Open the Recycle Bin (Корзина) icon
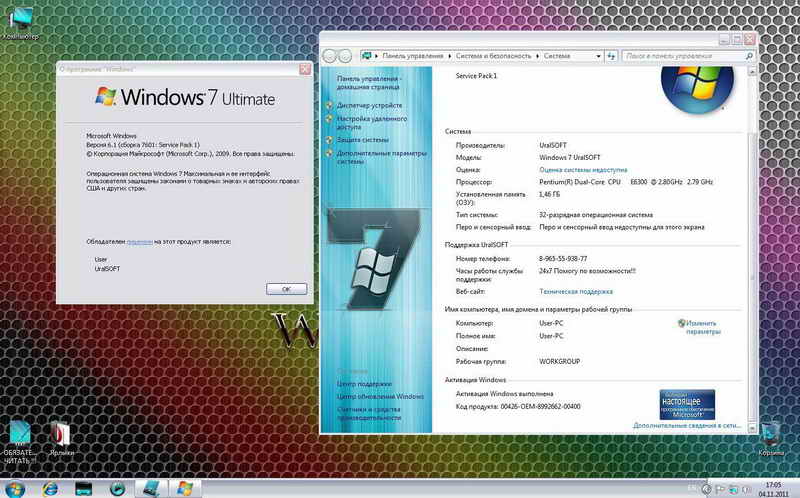 (x=771, y=438)
